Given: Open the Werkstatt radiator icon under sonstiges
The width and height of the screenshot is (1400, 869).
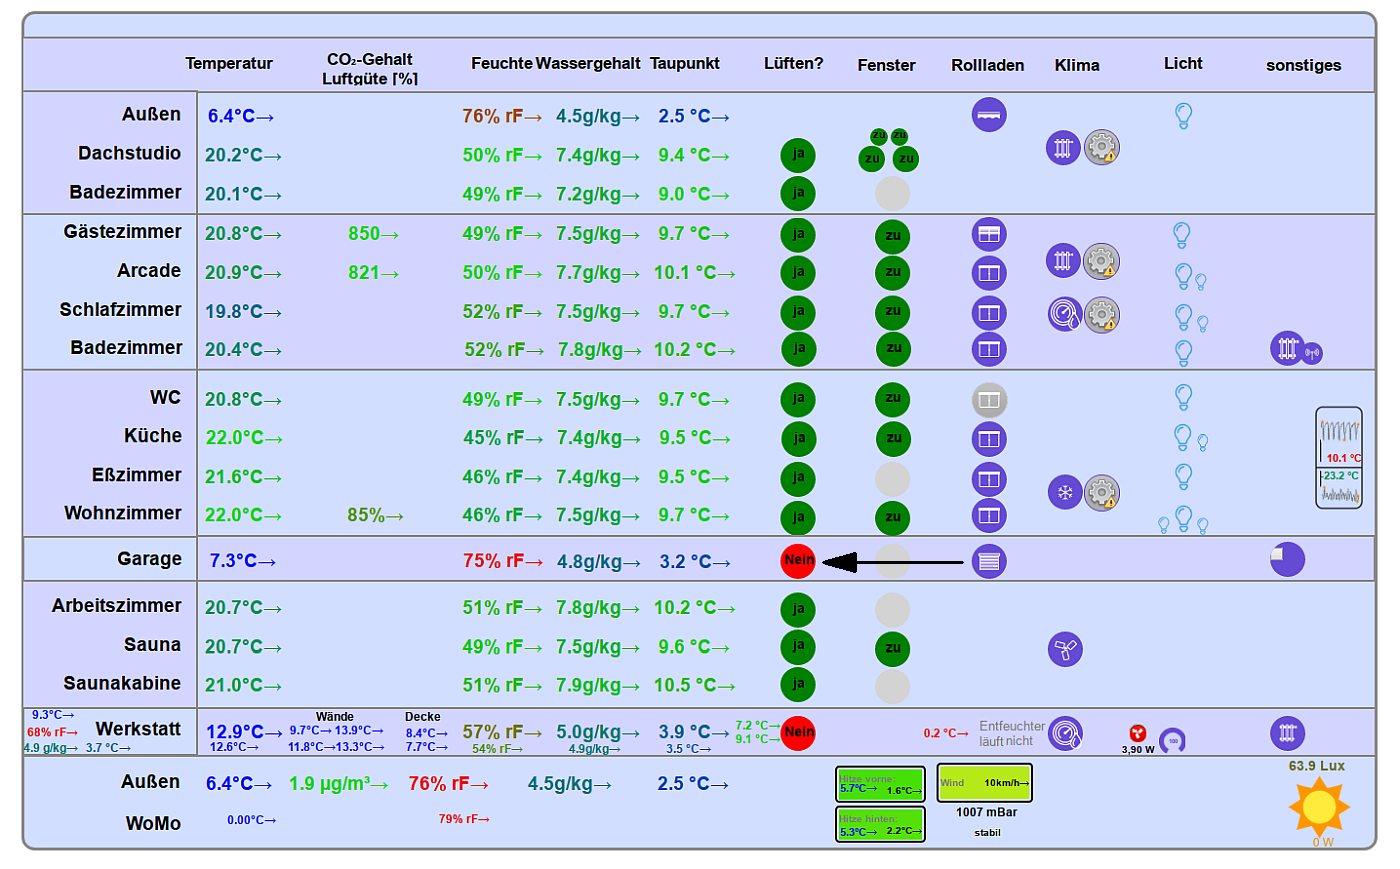Looking at the screenshot, I should click(1287, 734).
